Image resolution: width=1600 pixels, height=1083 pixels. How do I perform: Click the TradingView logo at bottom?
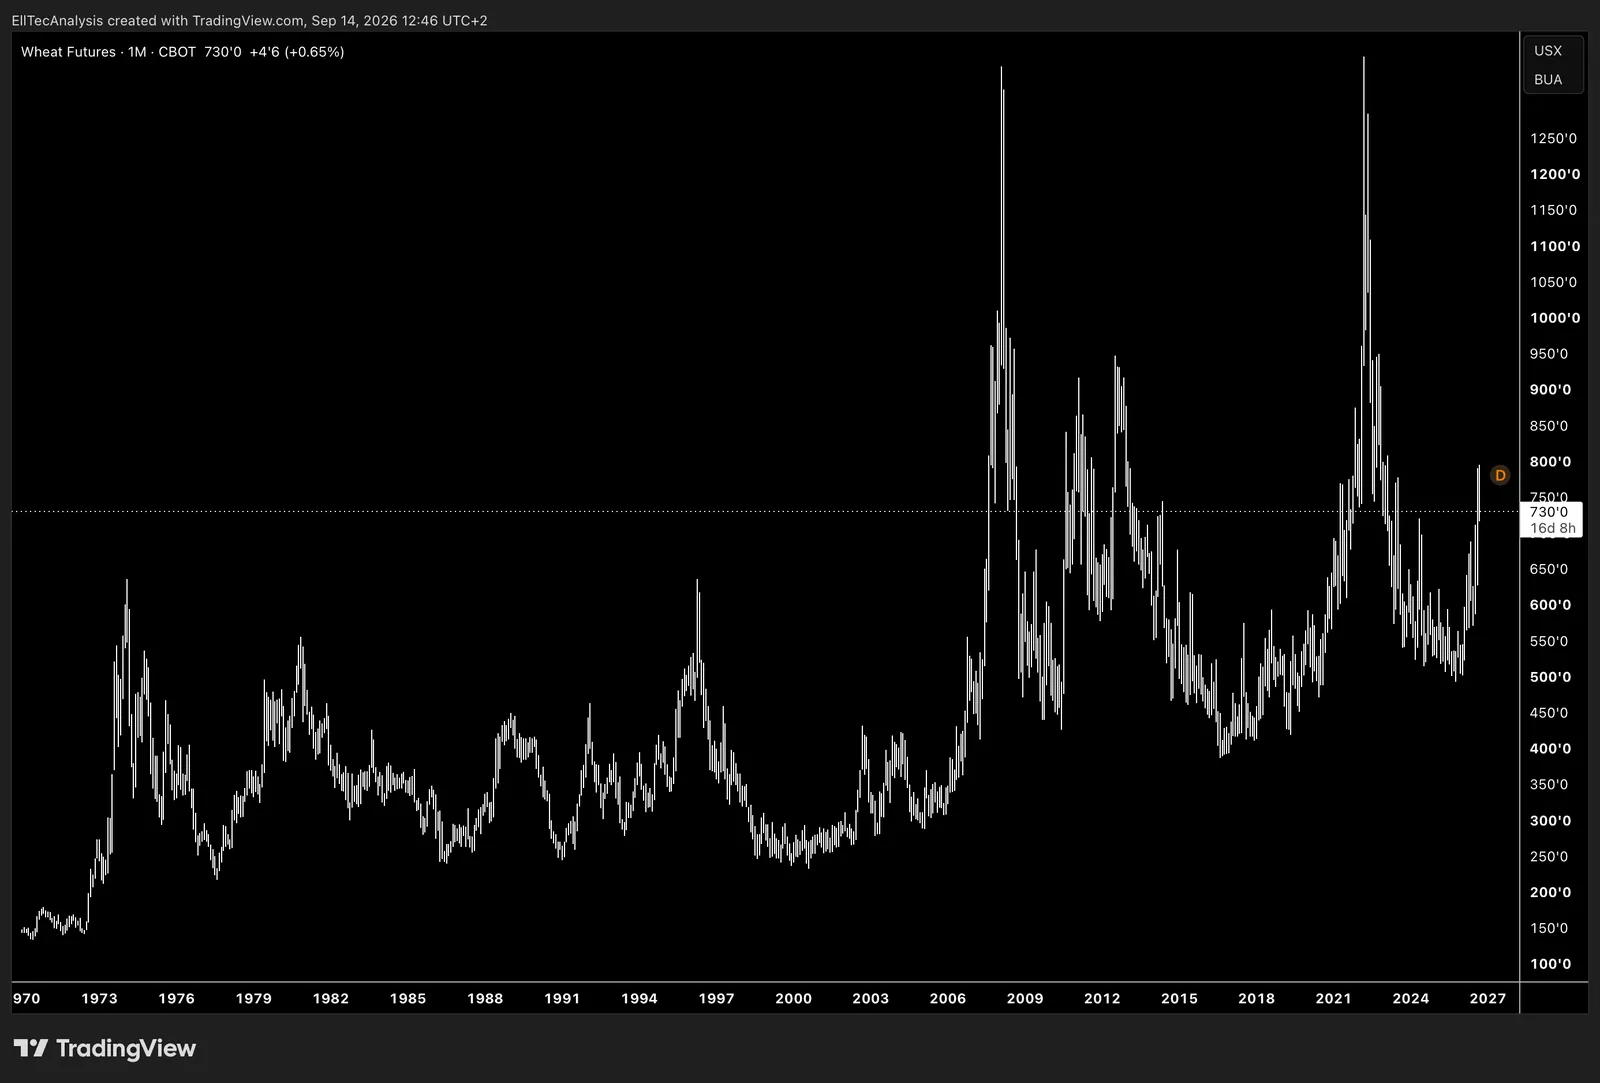(105, 1048)
